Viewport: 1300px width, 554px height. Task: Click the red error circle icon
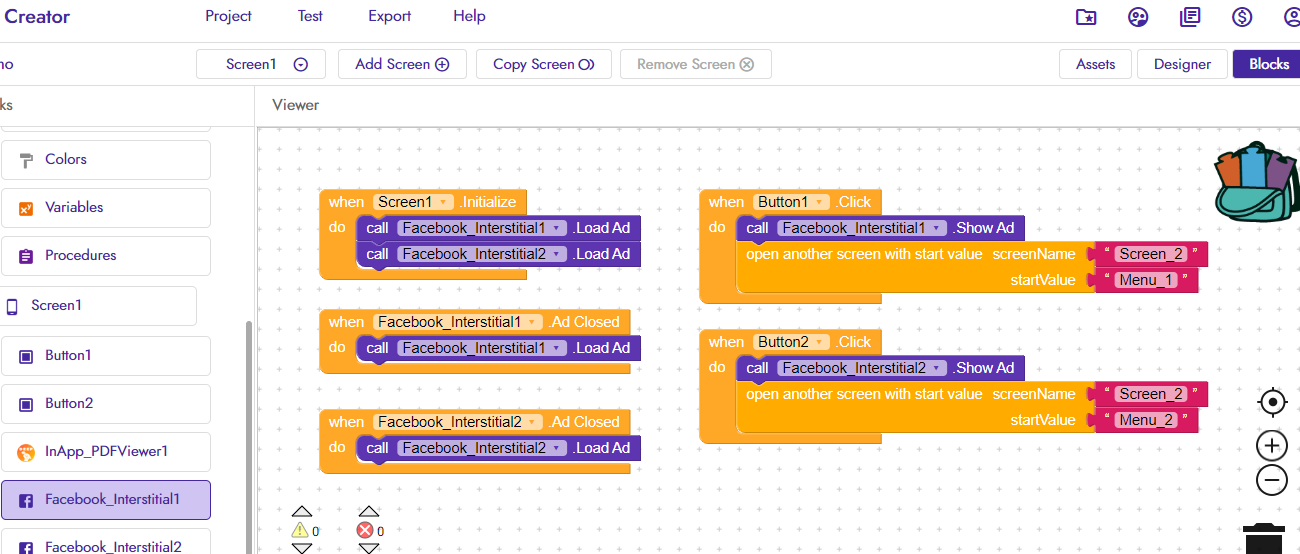(365, 530)
